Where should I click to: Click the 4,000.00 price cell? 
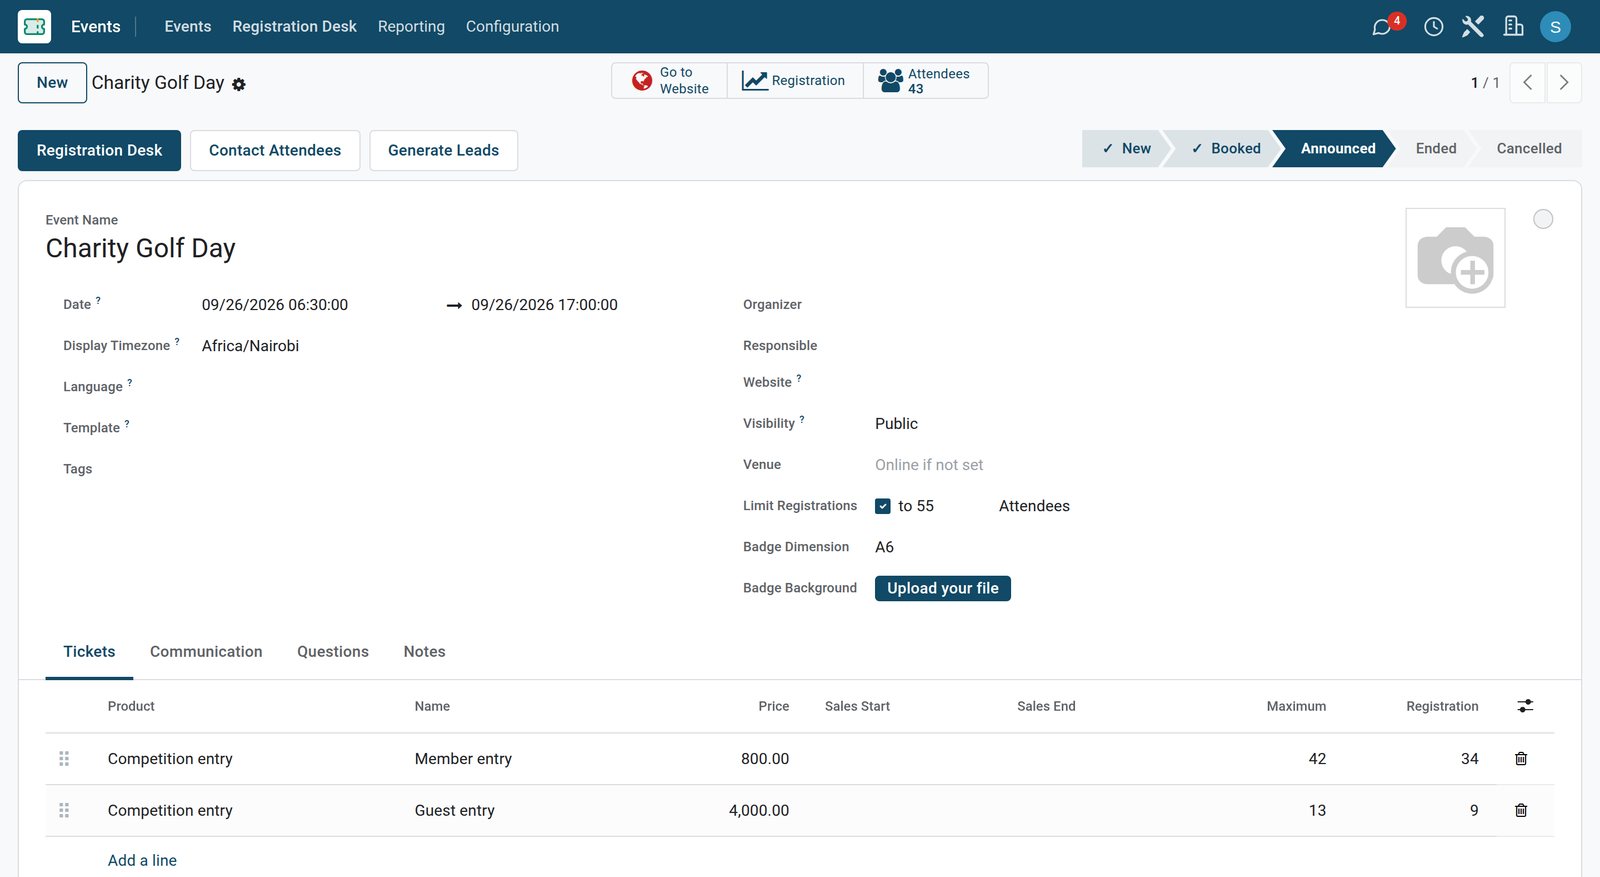tap(759, 811)
